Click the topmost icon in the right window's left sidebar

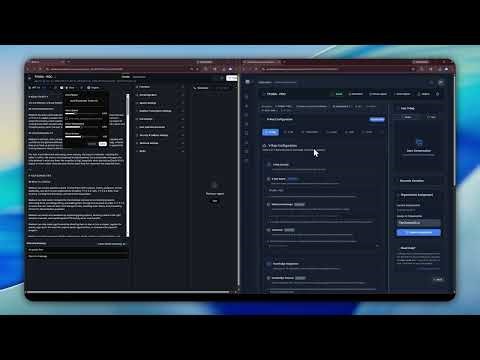point(247,97)
